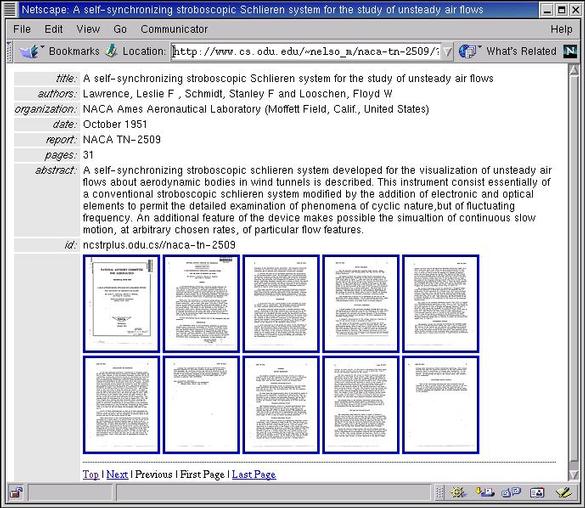Expand the Location URL history dropdown
This screenshot has height=508, width=585.
[x=447, y=51]
